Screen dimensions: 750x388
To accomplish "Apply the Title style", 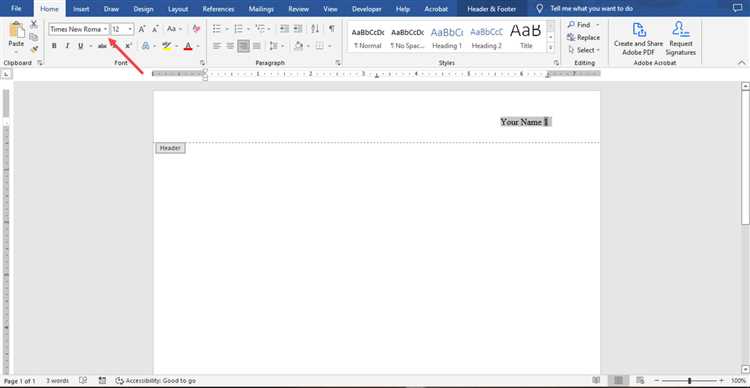I will (526, 37).
